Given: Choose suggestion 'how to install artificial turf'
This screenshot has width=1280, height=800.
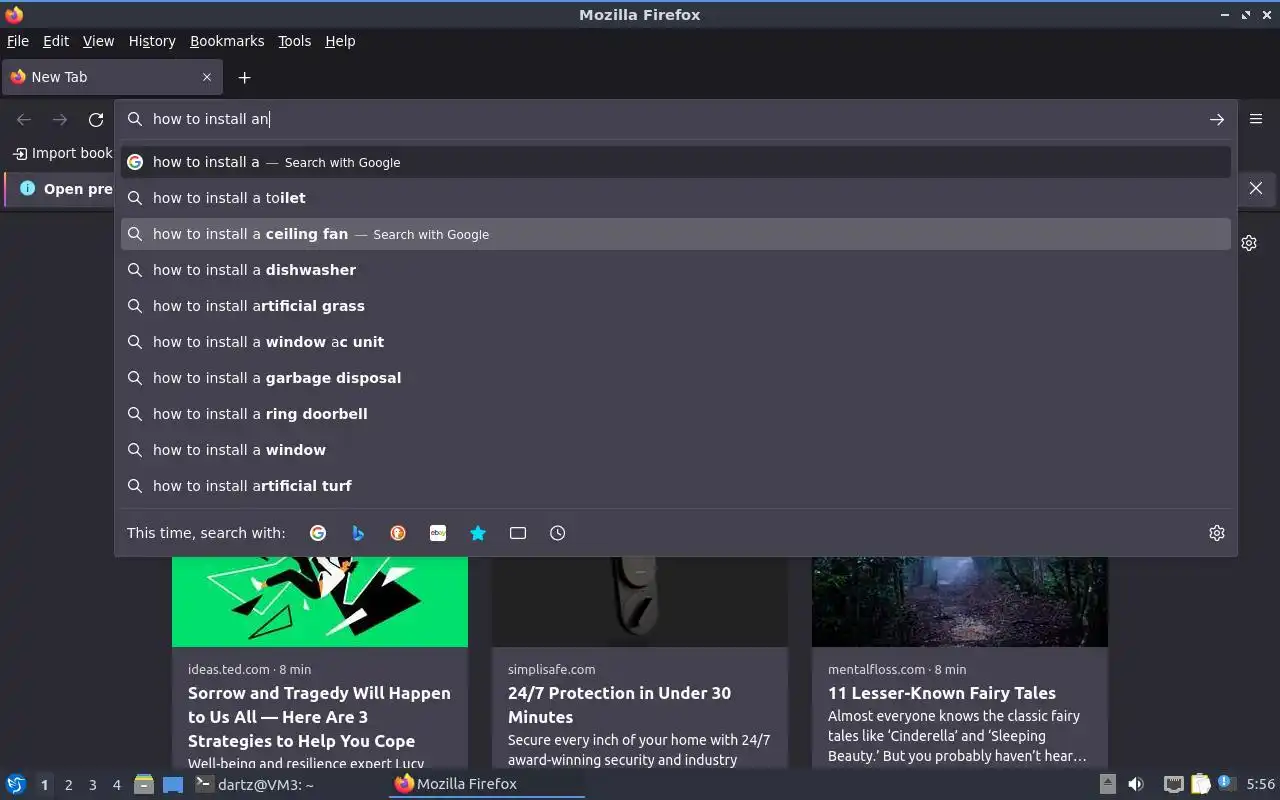Looking at the screenshot, I should point(676,486).
